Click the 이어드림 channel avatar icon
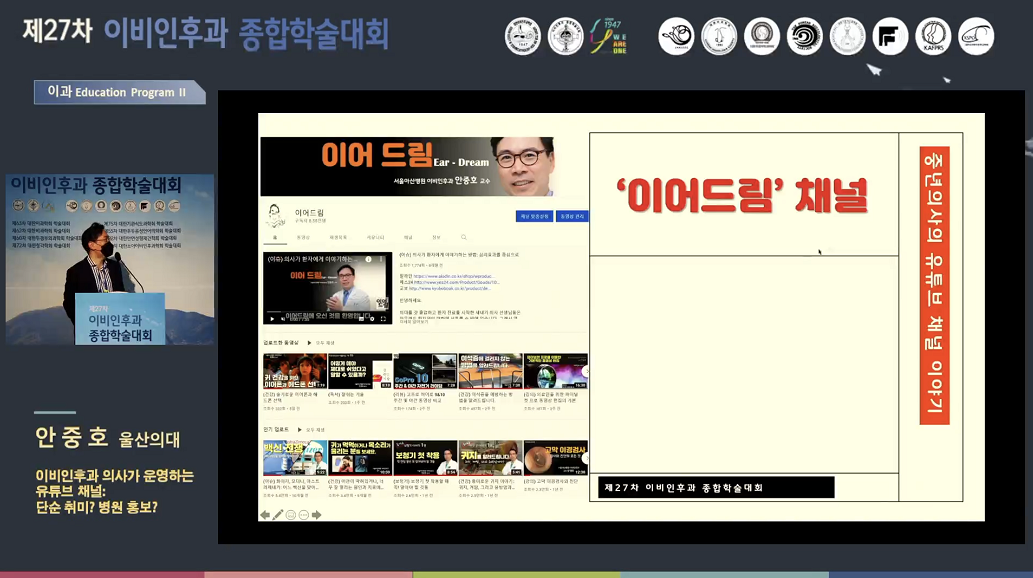Image resolution: width=1033 pixels, height=578 pixels. click(x=274, y=215)
